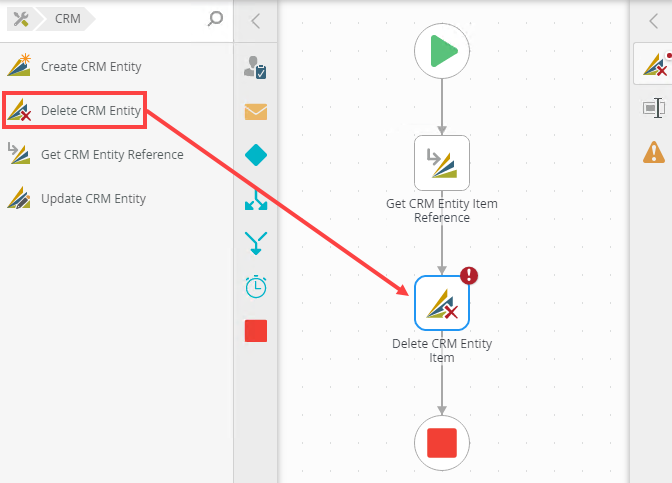Image resolution: width=672 pixels, height=483 pixels.
Task: Select the Timer clock icon
Action: pos(256,286)
